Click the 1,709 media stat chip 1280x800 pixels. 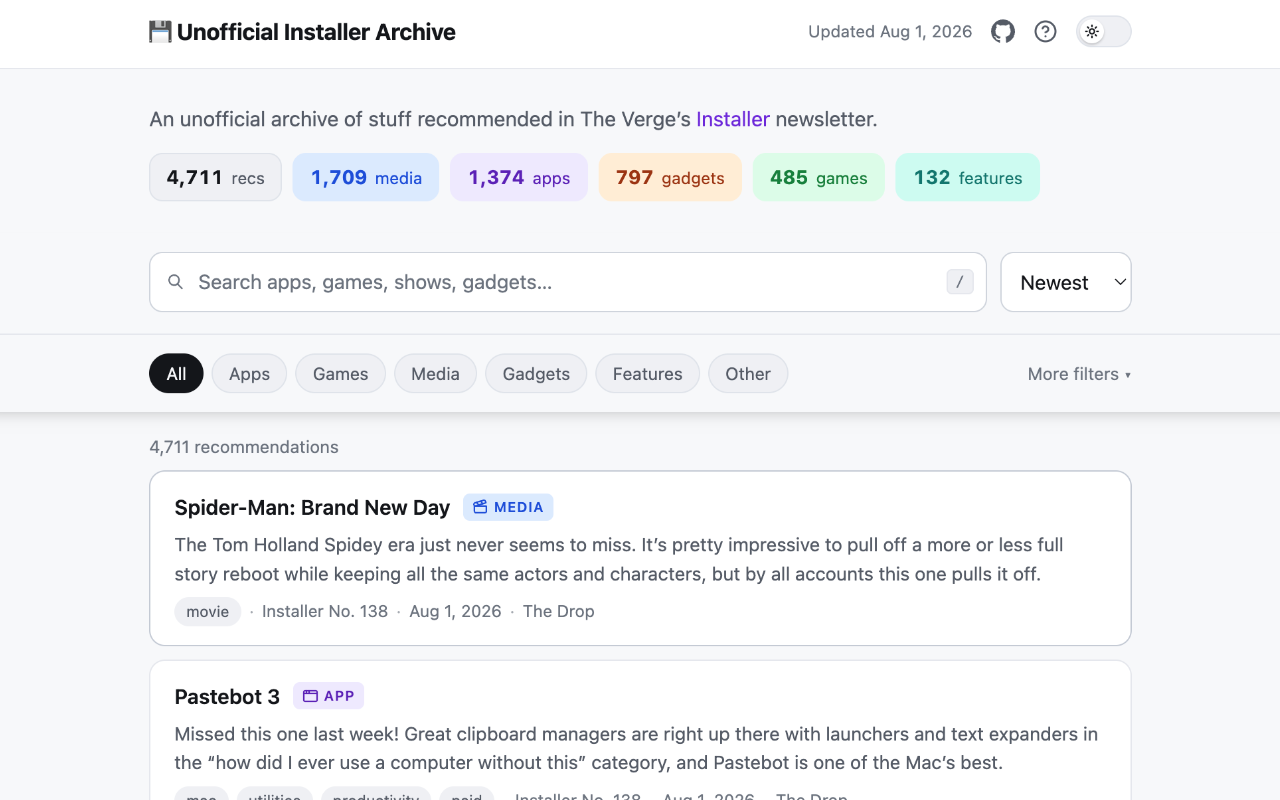coord(366,177)
